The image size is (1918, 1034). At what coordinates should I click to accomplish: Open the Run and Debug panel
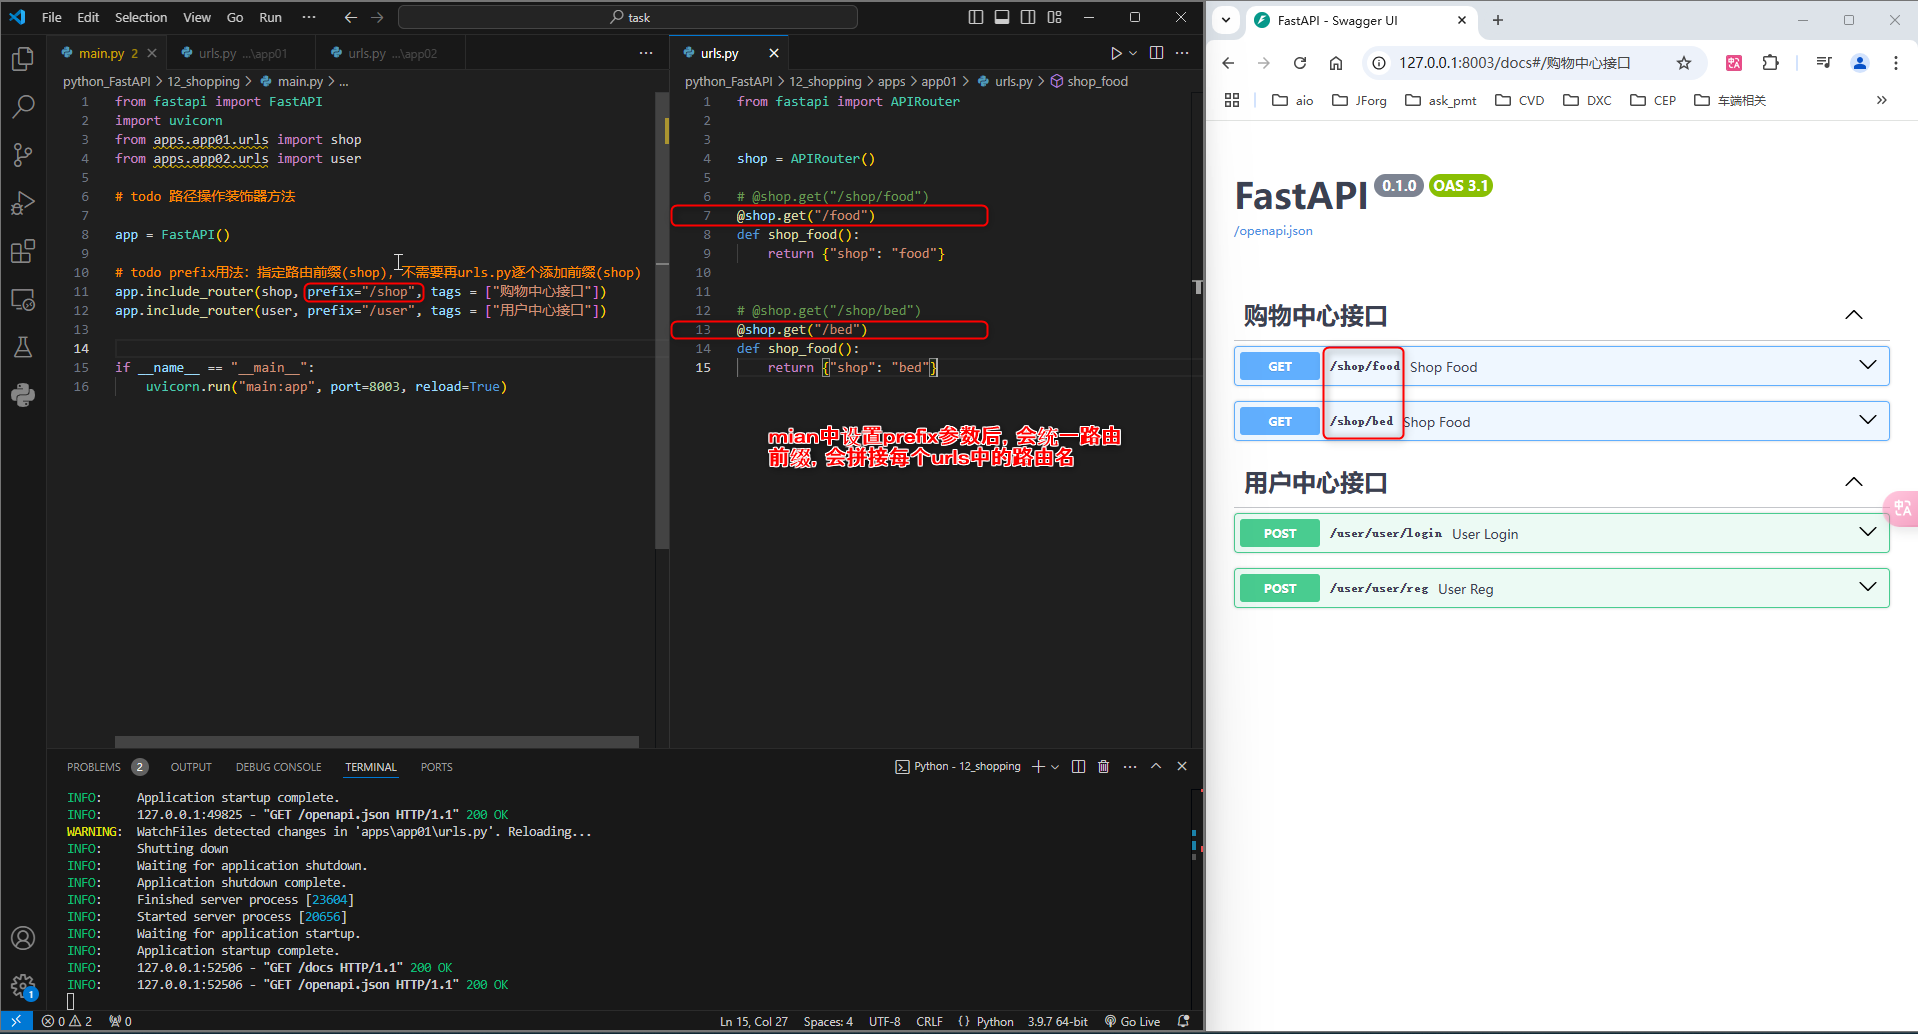click(x=23, y=203)
